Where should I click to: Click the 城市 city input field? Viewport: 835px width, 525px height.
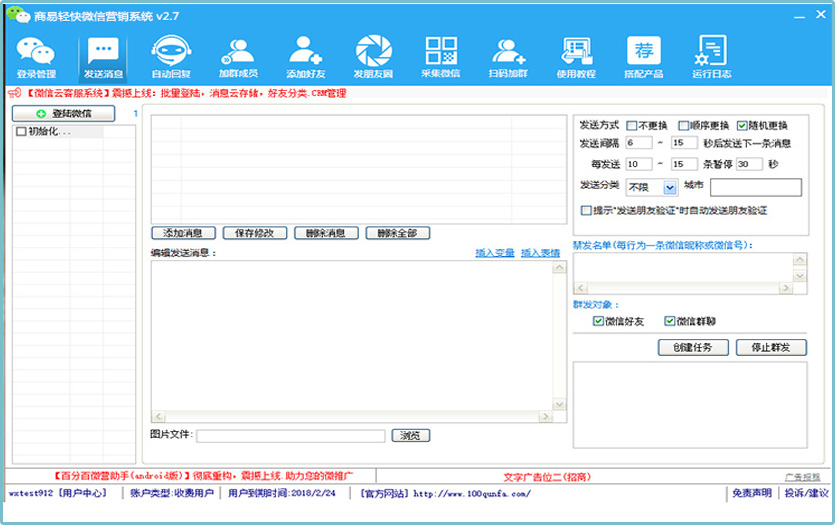click(x=756, y=187)
